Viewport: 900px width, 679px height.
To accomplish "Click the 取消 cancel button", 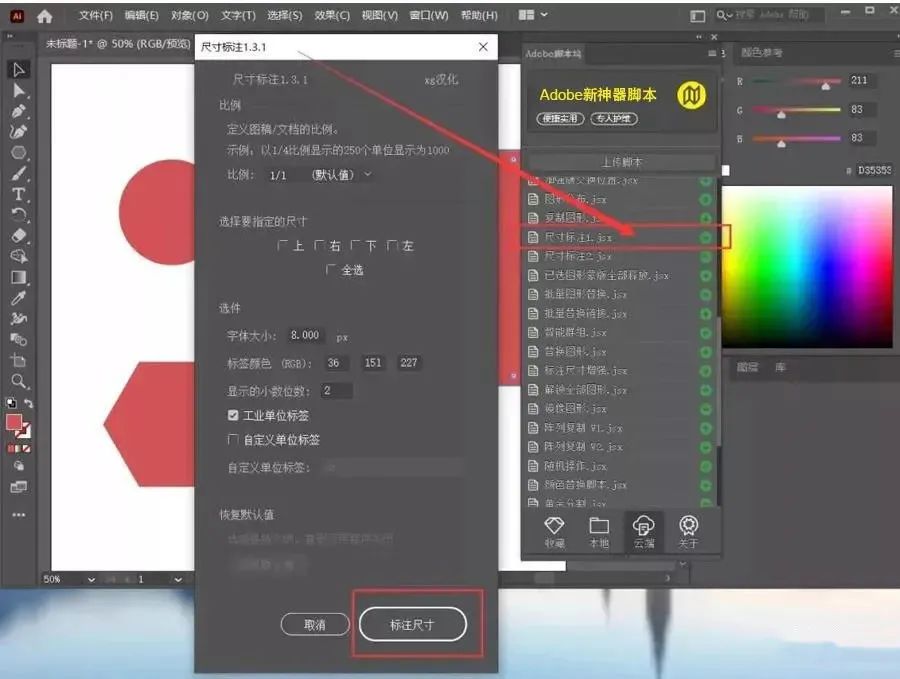I will coord(314,624).
